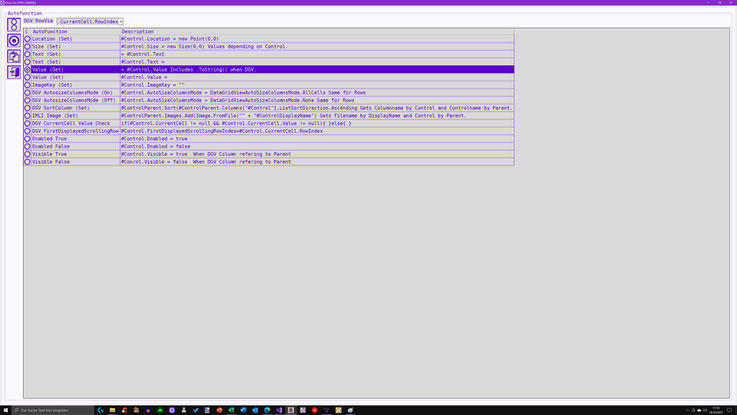The image size is (737, 415).
Task: Click the taskbar search box
Action: [53, 410]
